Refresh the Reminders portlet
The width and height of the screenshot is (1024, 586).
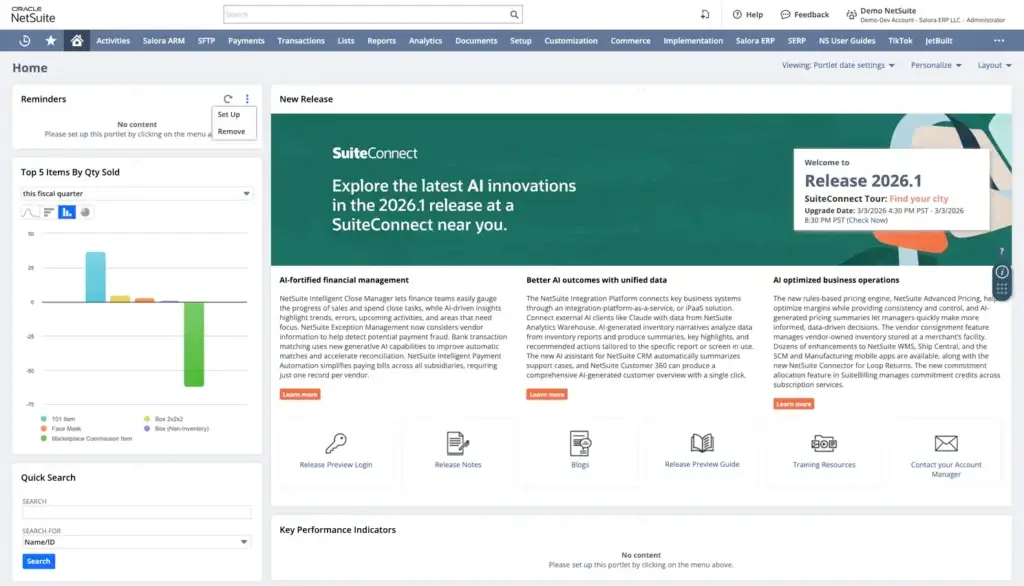pyautogui.click(x=228, y=99)
